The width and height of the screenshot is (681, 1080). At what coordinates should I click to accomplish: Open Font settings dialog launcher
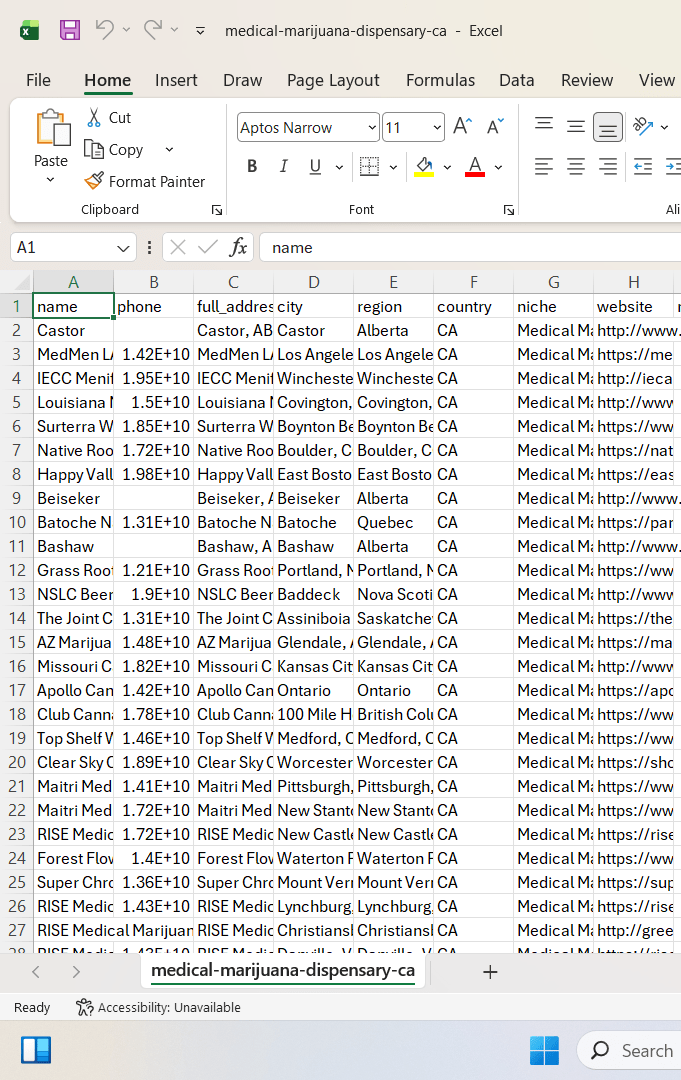point(509,210)
